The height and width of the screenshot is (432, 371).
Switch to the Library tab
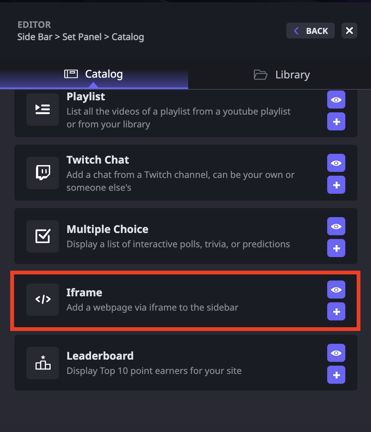281,75
